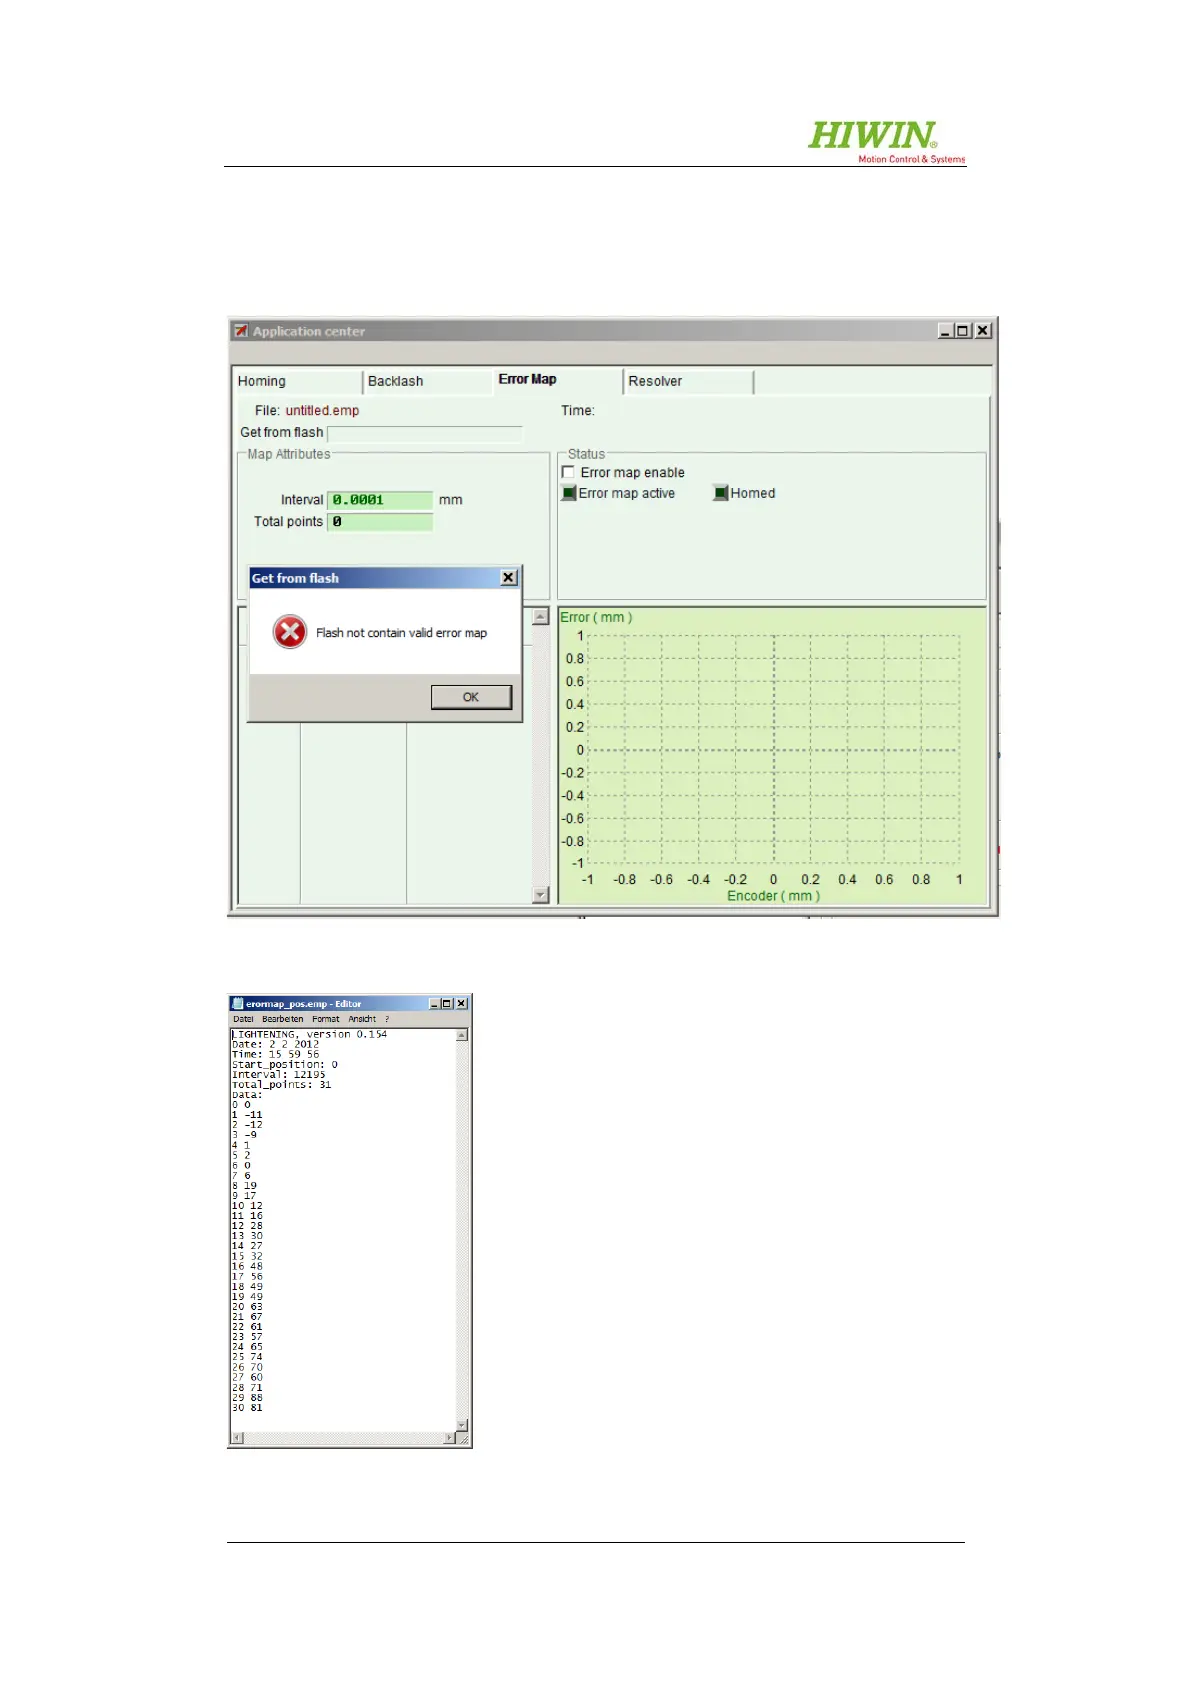Minimize the Application center window
Screen dimensions: 1191x1684
945,331
